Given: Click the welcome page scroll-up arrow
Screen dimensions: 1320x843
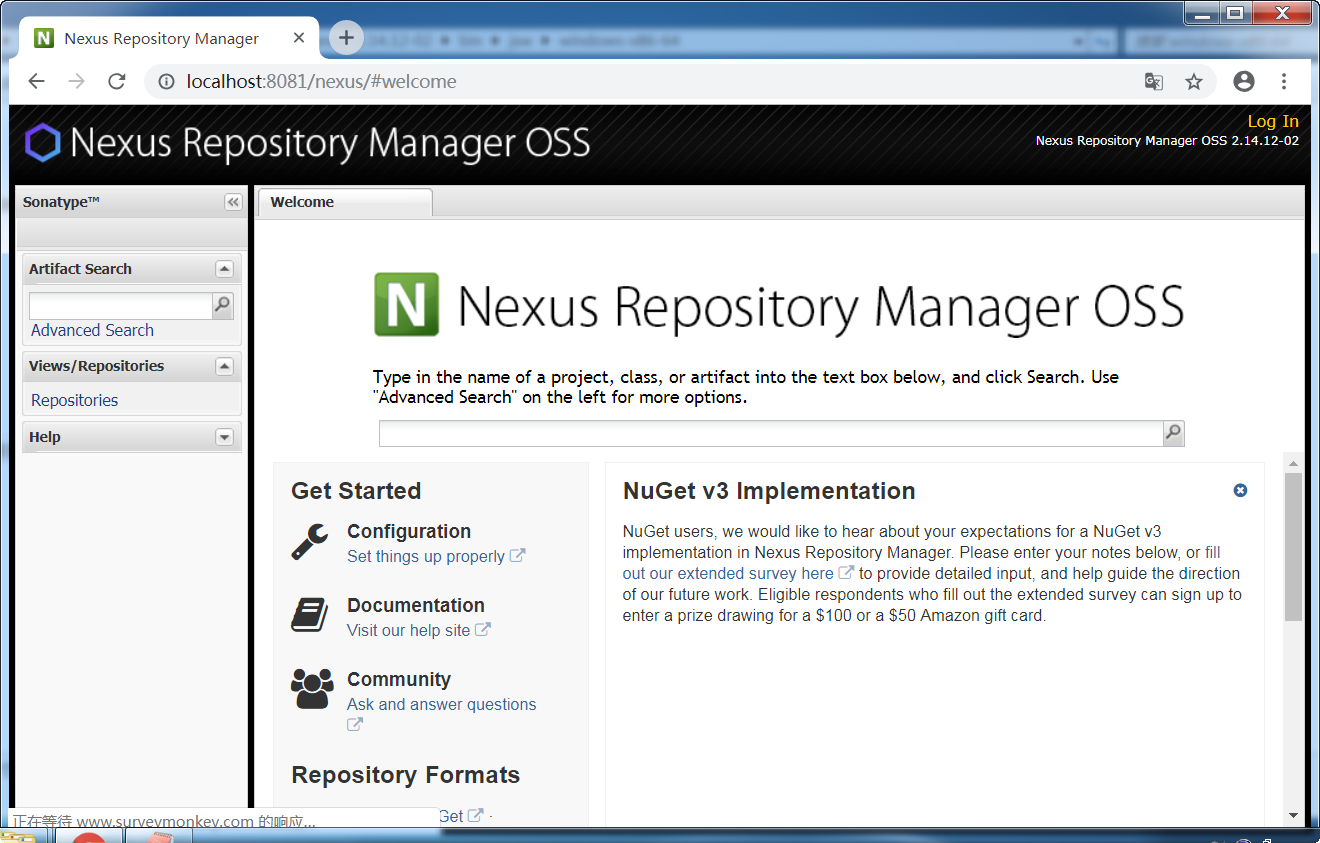Looking at the screenshot, I should coord(1293,464).
